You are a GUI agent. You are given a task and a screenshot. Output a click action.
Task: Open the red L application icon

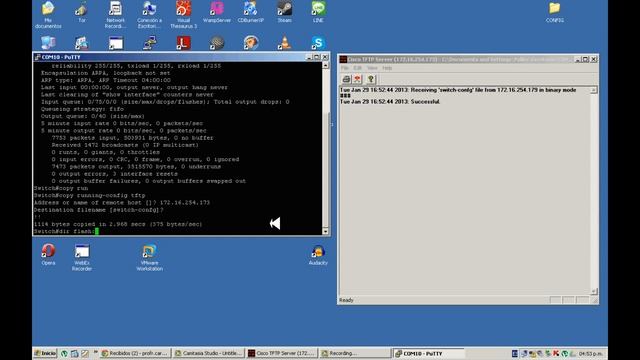183,42
